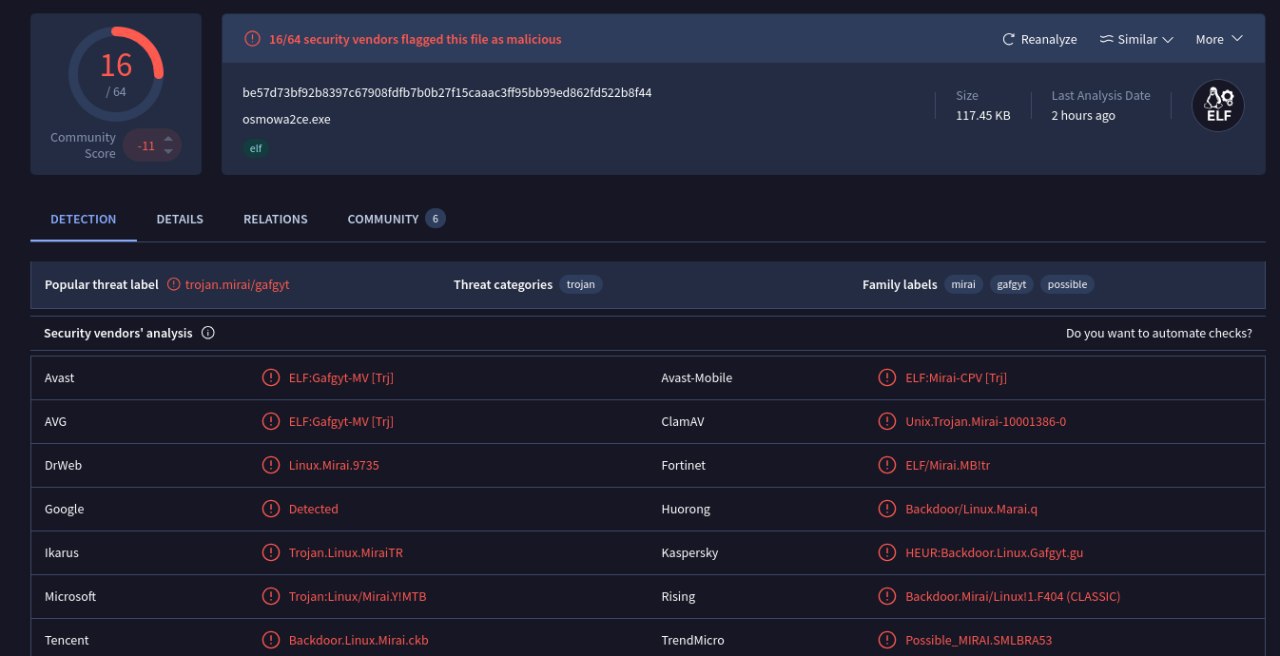Image resolution: width=1280 pixels, height=656 pixels.
Task: Click AVG result ELF:Gafgyt-MV [Trj]
Action: click(341, 421)
